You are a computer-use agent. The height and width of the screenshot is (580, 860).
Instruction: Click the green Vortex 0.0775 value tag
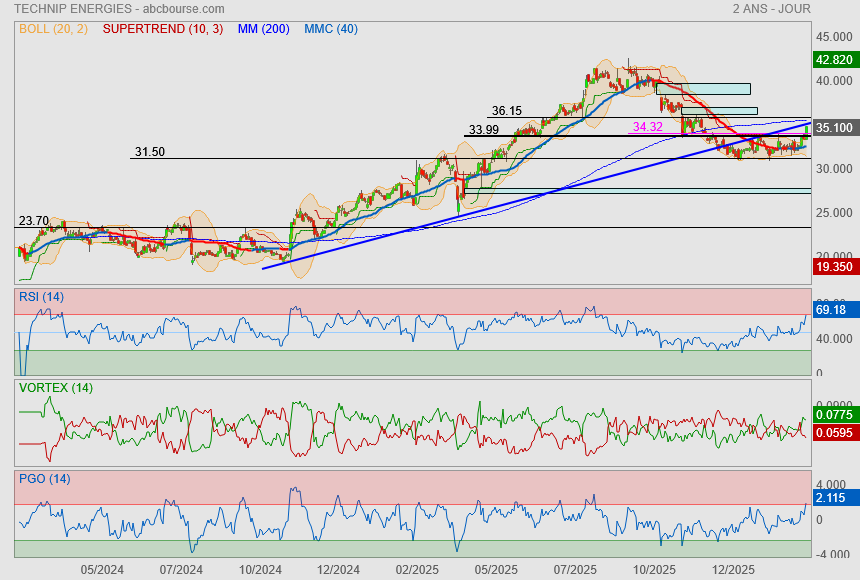(834, 414)
